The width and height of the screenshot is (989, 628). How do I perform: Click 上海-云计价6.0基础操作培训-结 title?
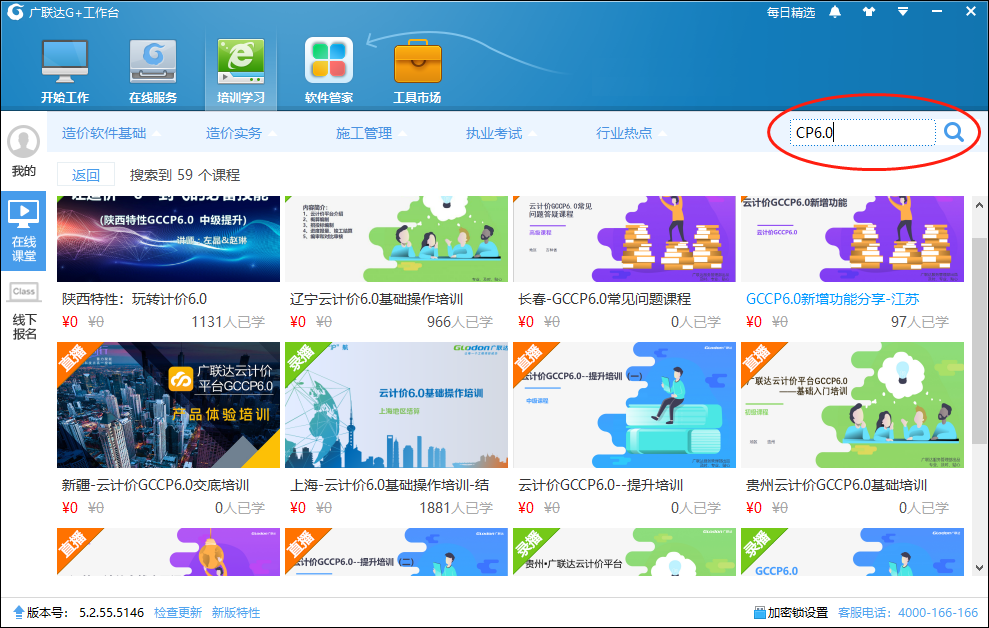pyautogui.click(x=389, y=485)
